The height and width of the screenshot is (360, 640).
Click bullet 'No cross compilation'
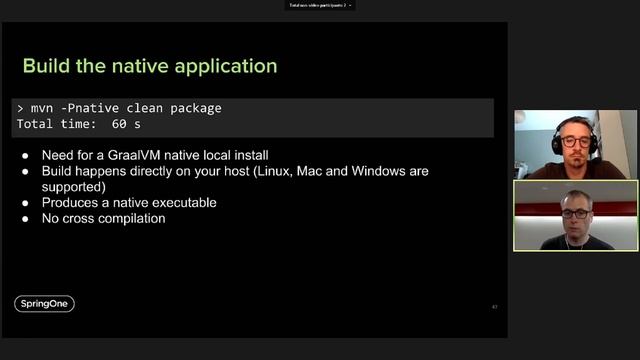coord(104,218)
